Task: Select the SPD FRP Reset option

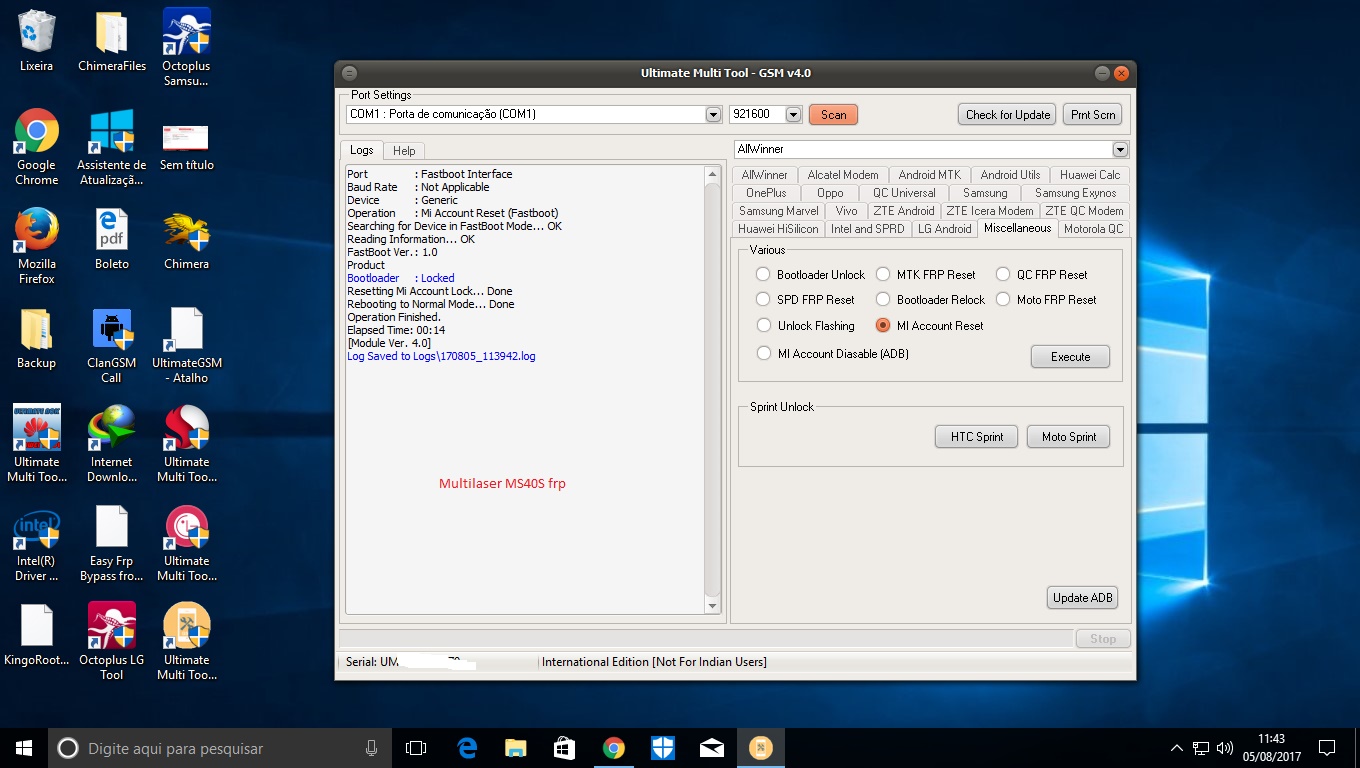Action: click(763, 299)
